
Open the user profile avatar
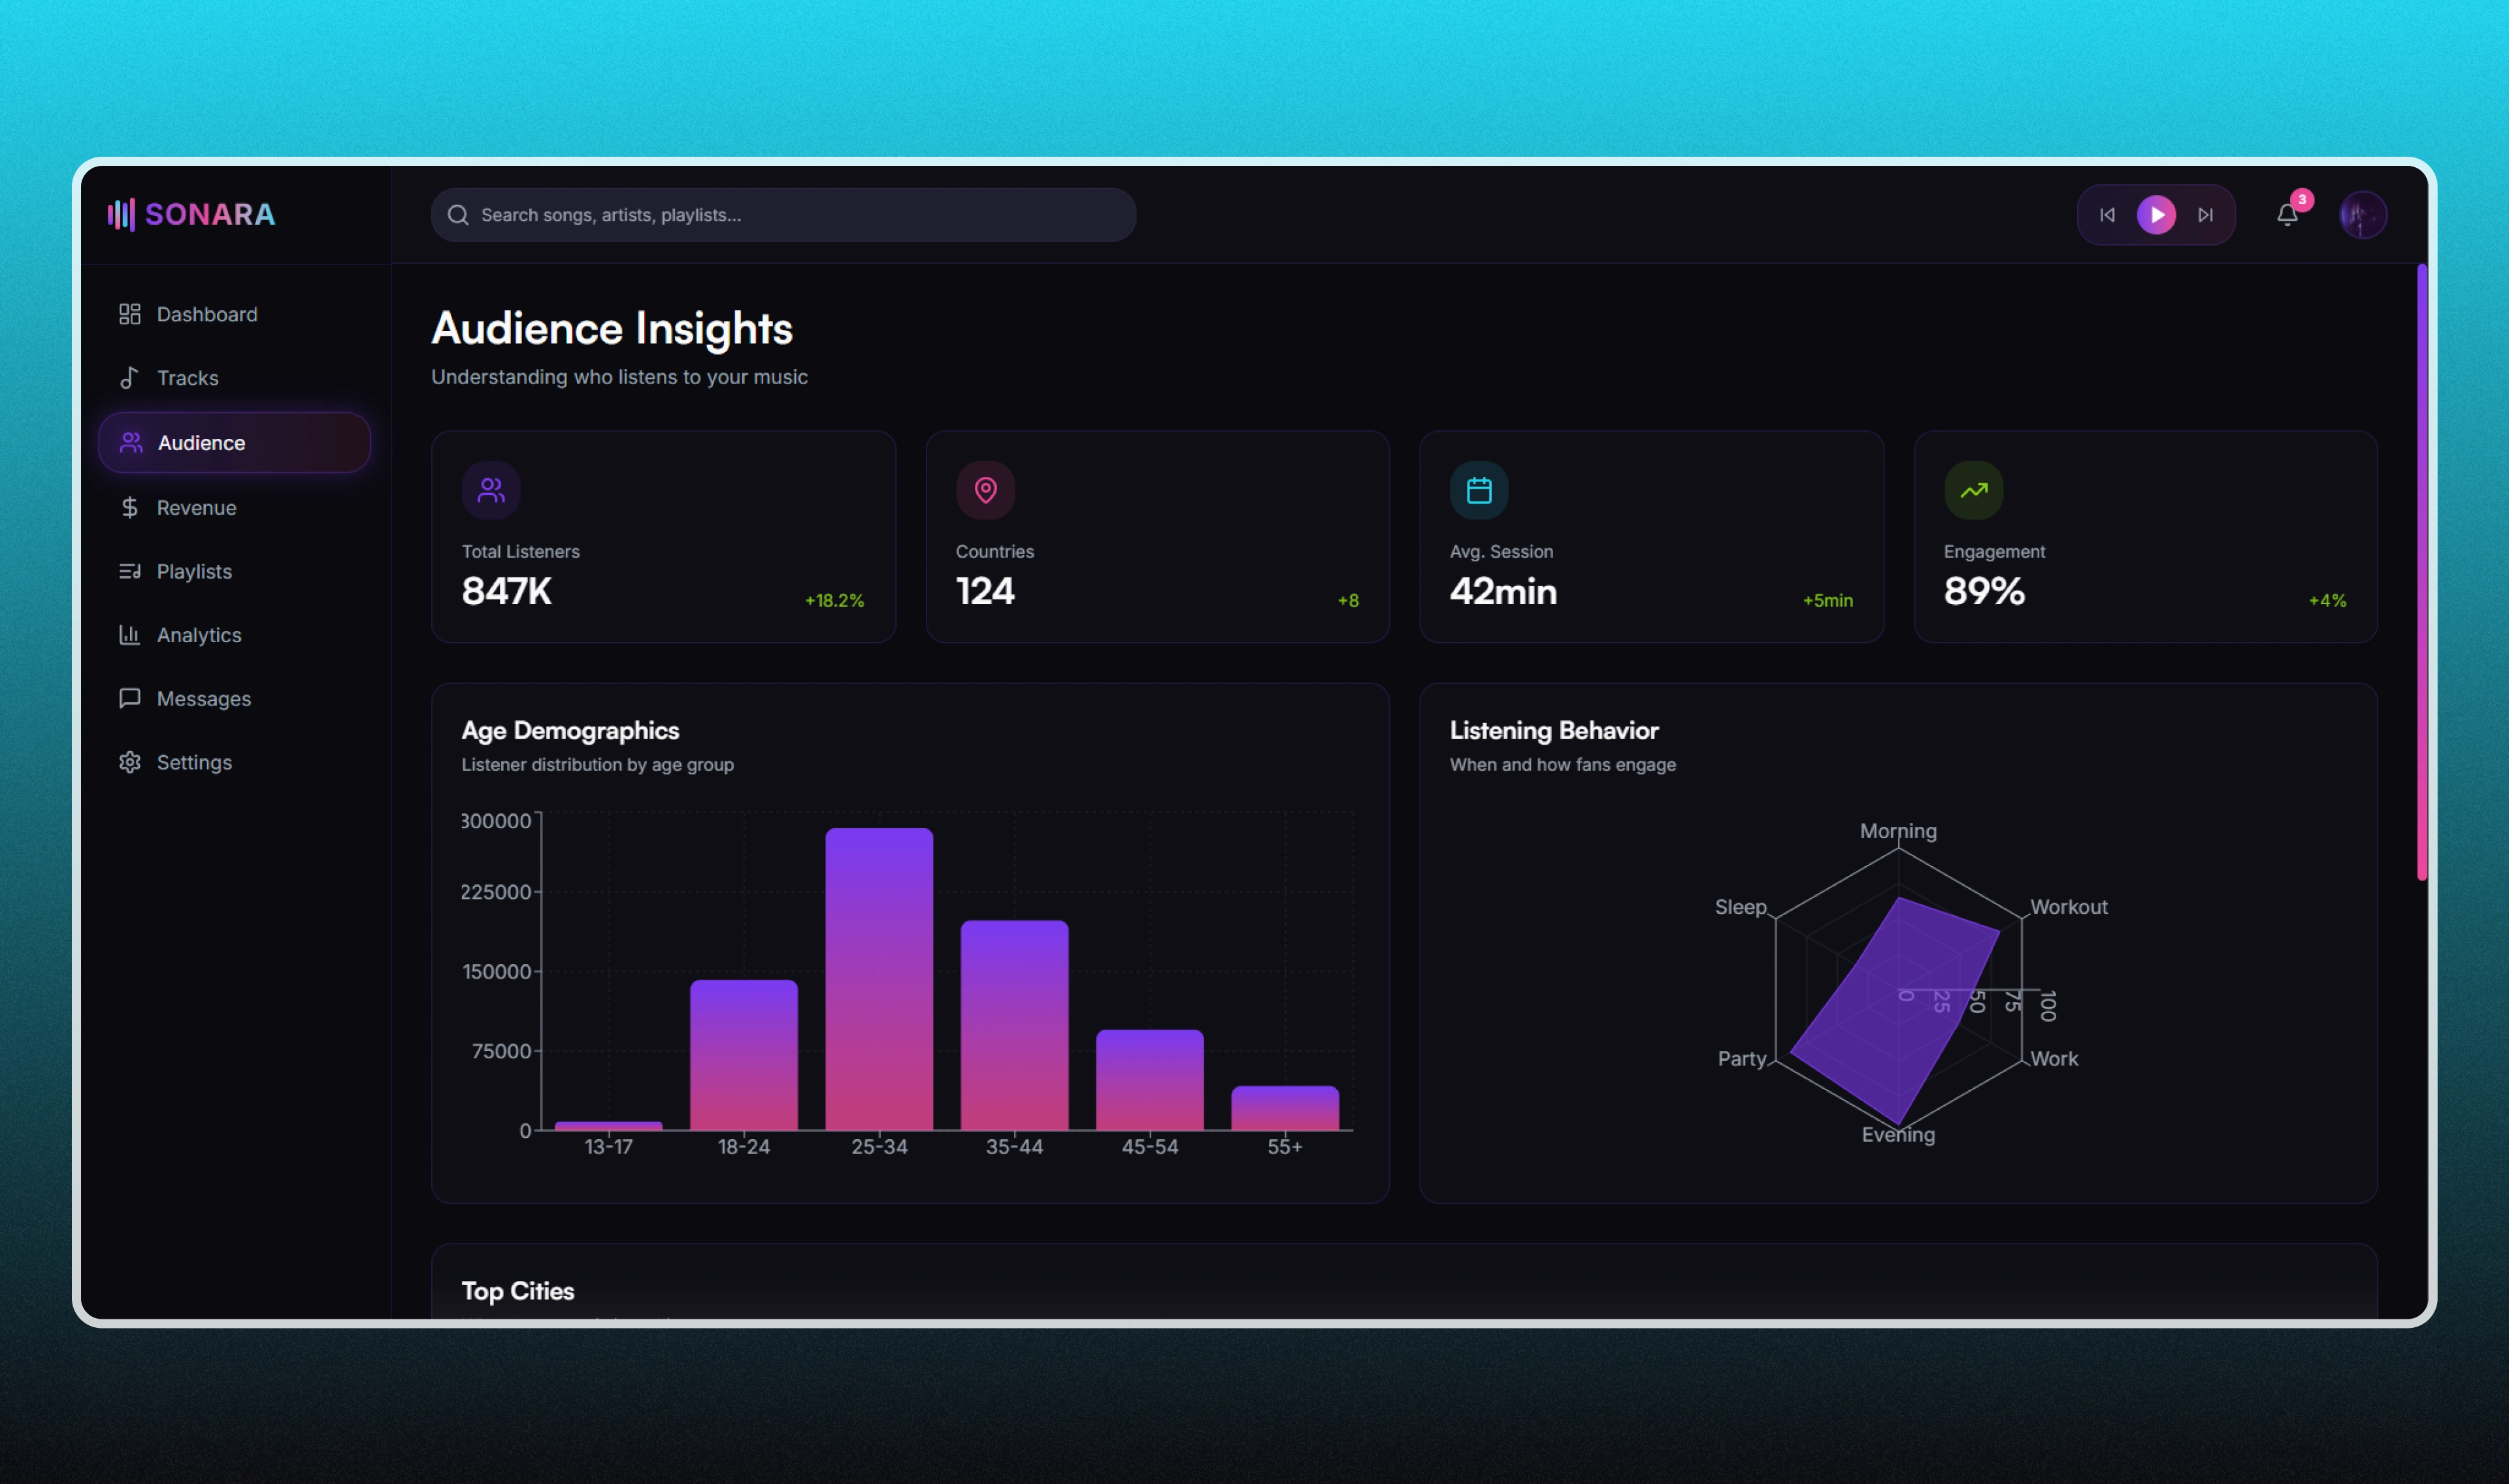pos(2362,215)
